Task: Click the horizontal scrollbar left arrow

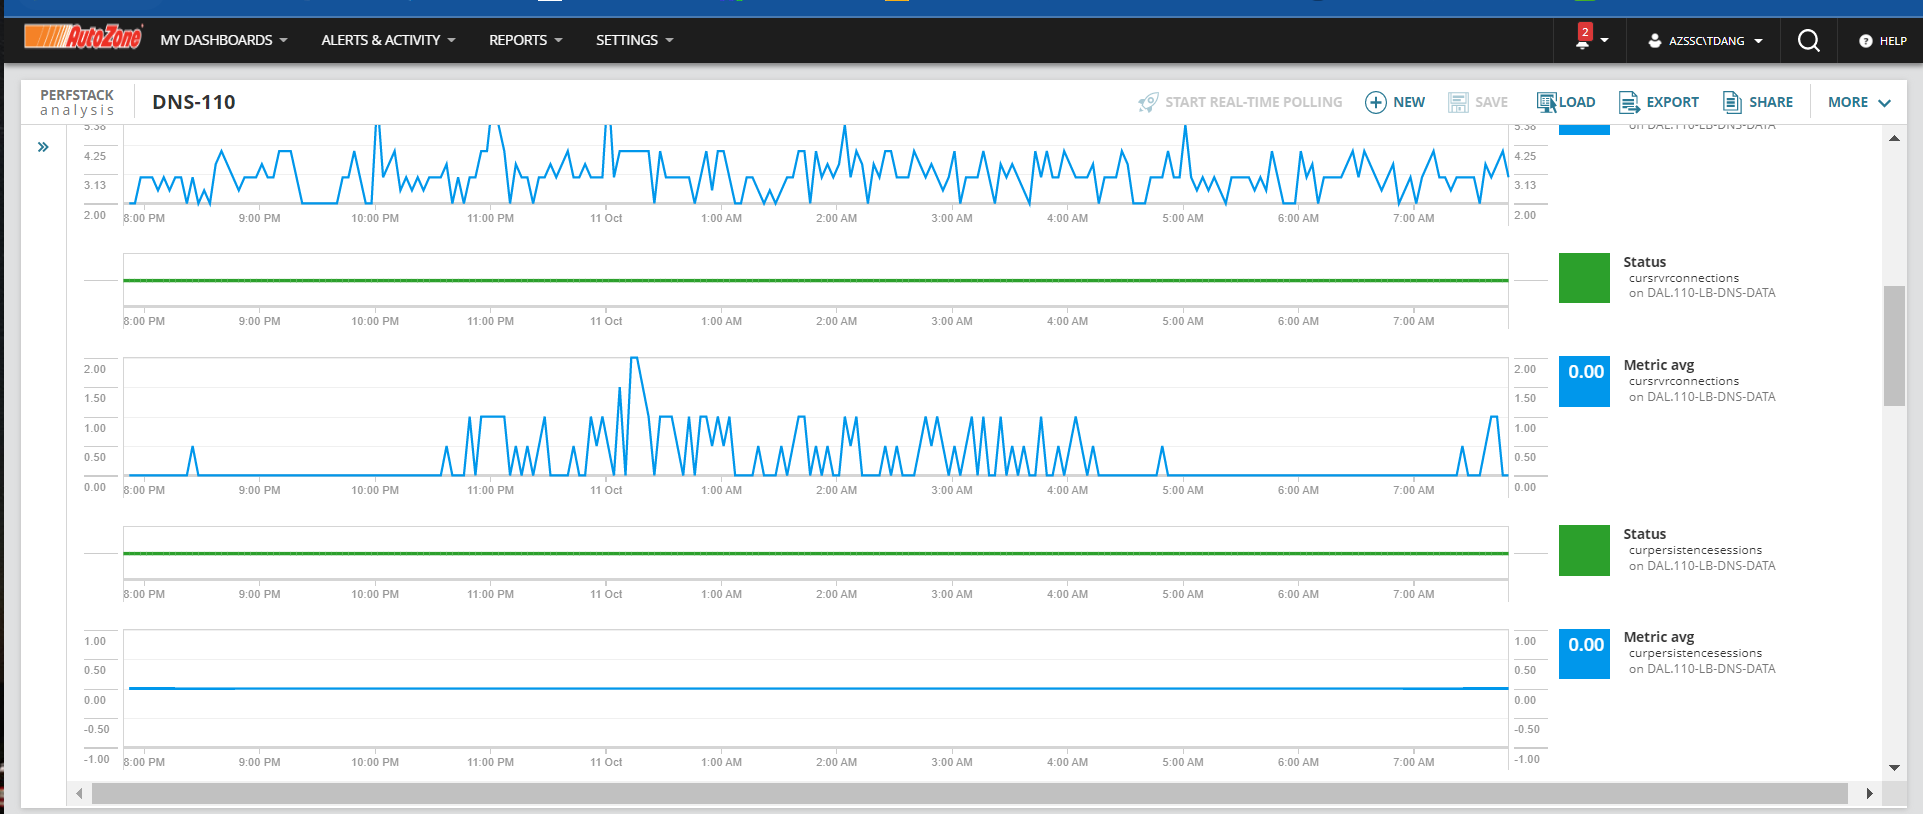Action: (x=79, y=793)
